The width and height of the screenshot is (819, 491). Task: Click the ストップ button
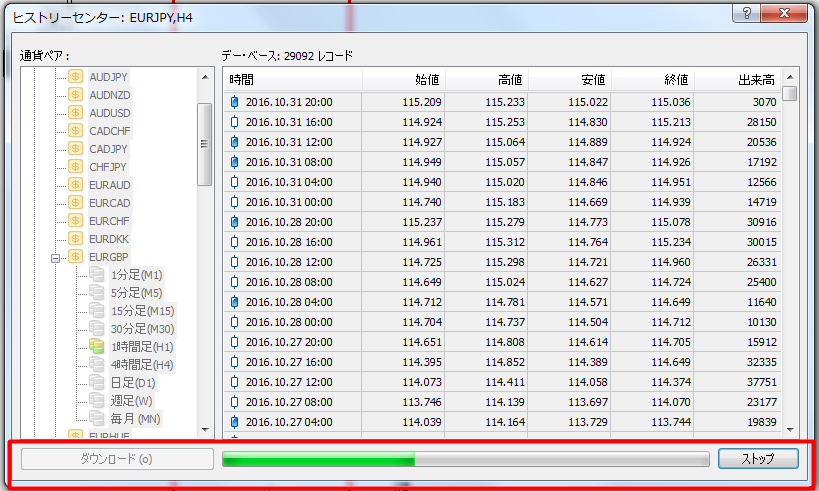click(x=758, y=459)
